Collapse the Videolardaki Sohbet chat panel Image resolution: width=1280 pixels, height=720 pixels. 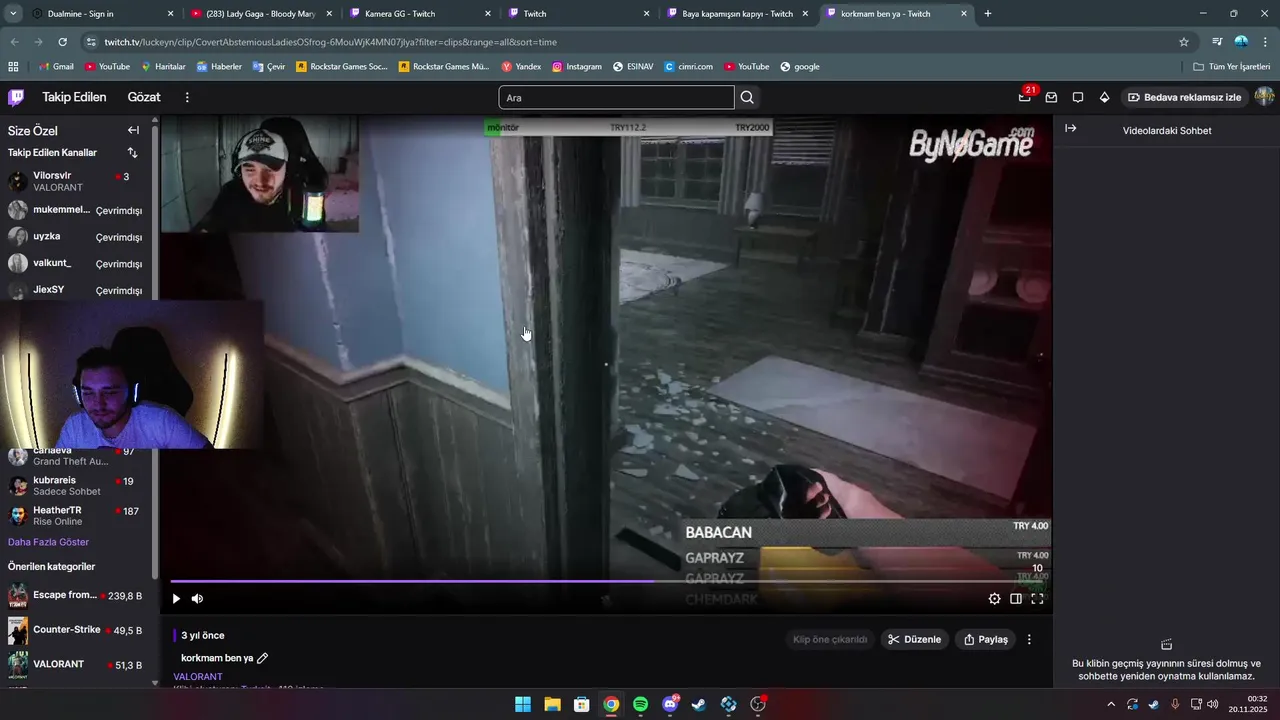click(x=1070, y=129)
